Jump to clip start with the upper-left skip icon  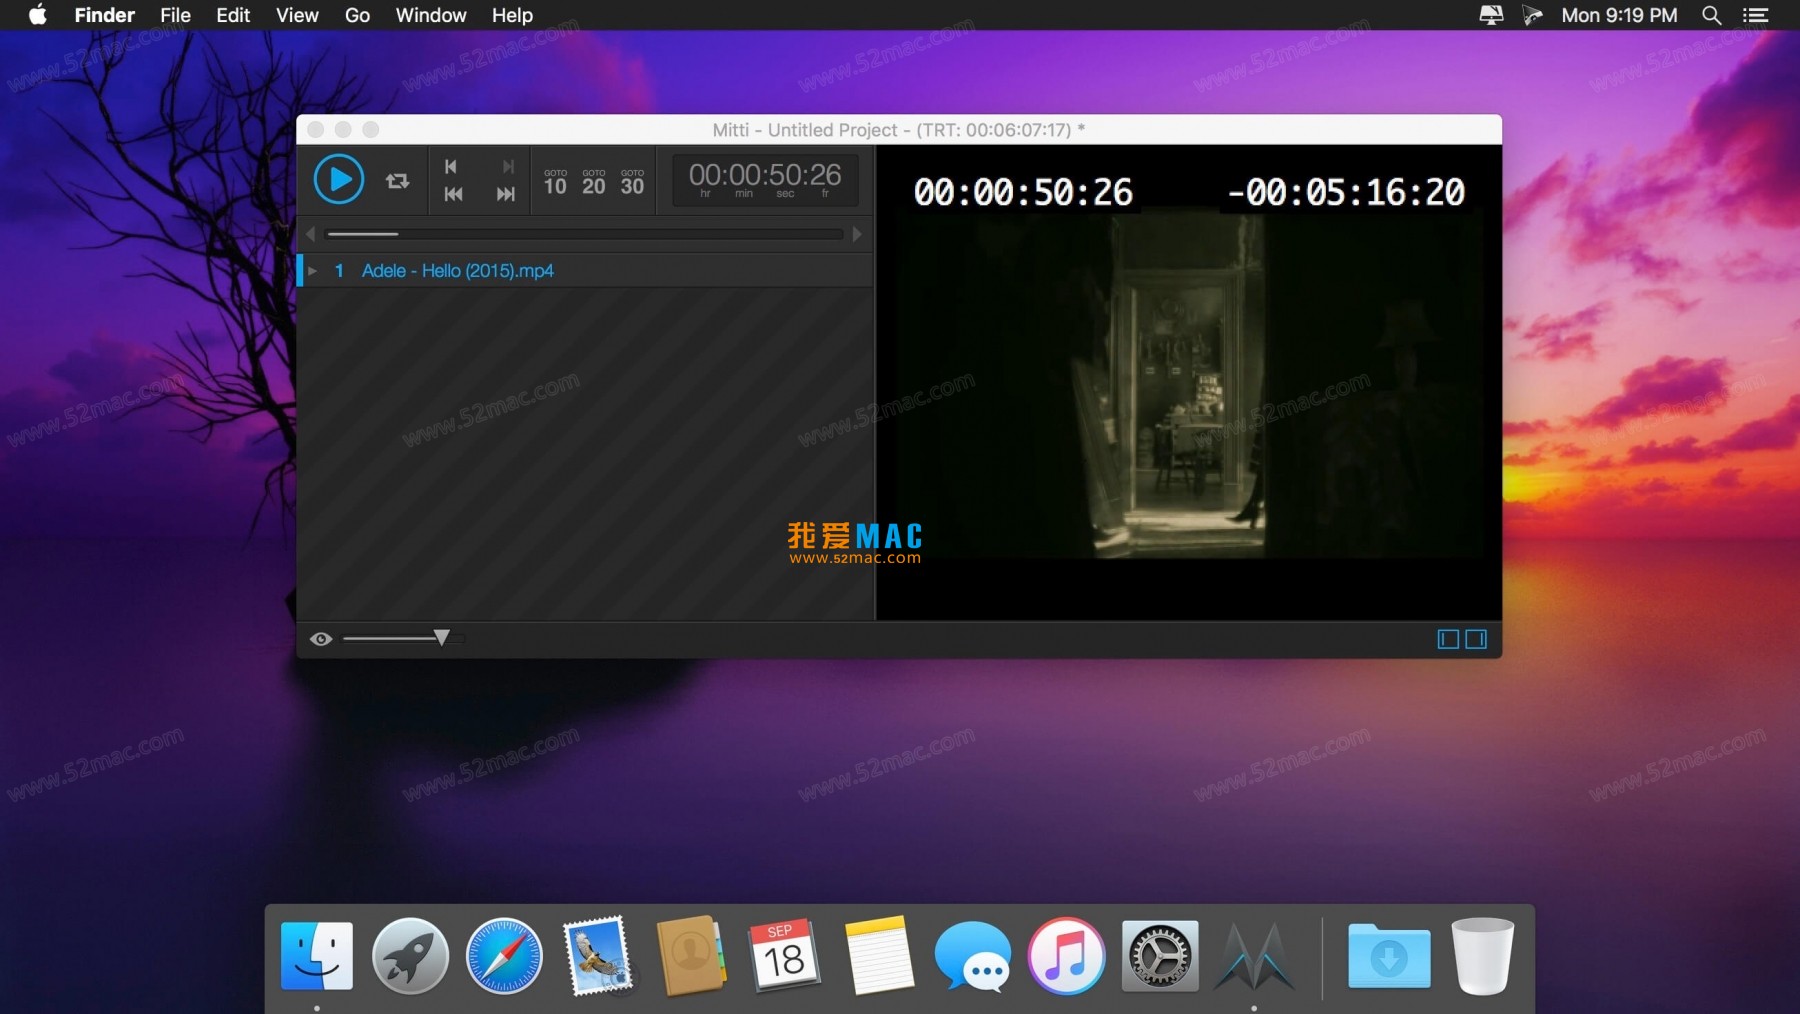tap(451, 166)
